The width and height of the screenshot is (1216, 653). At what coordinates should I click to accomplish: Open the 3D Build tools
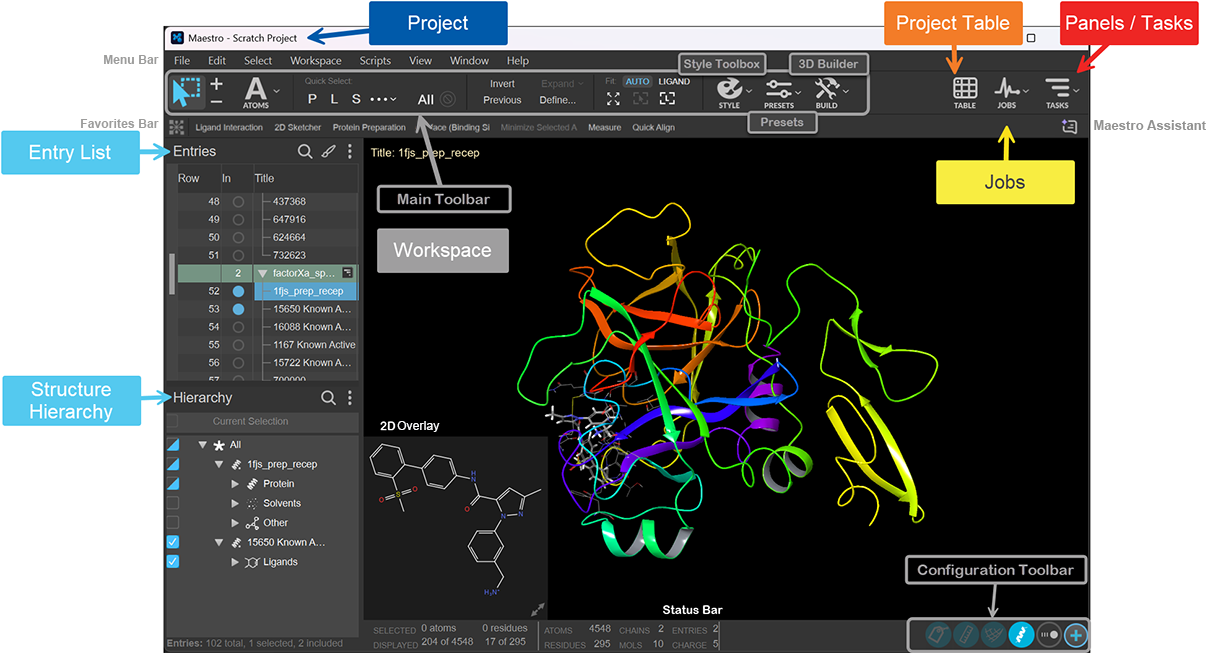pos(827,92)
